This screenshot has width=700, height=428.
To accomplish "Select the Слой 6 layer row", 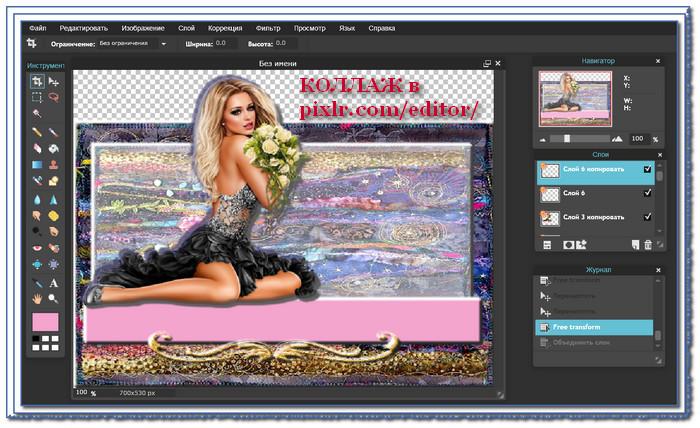I will pyautogui.click(x=596, y=193).
